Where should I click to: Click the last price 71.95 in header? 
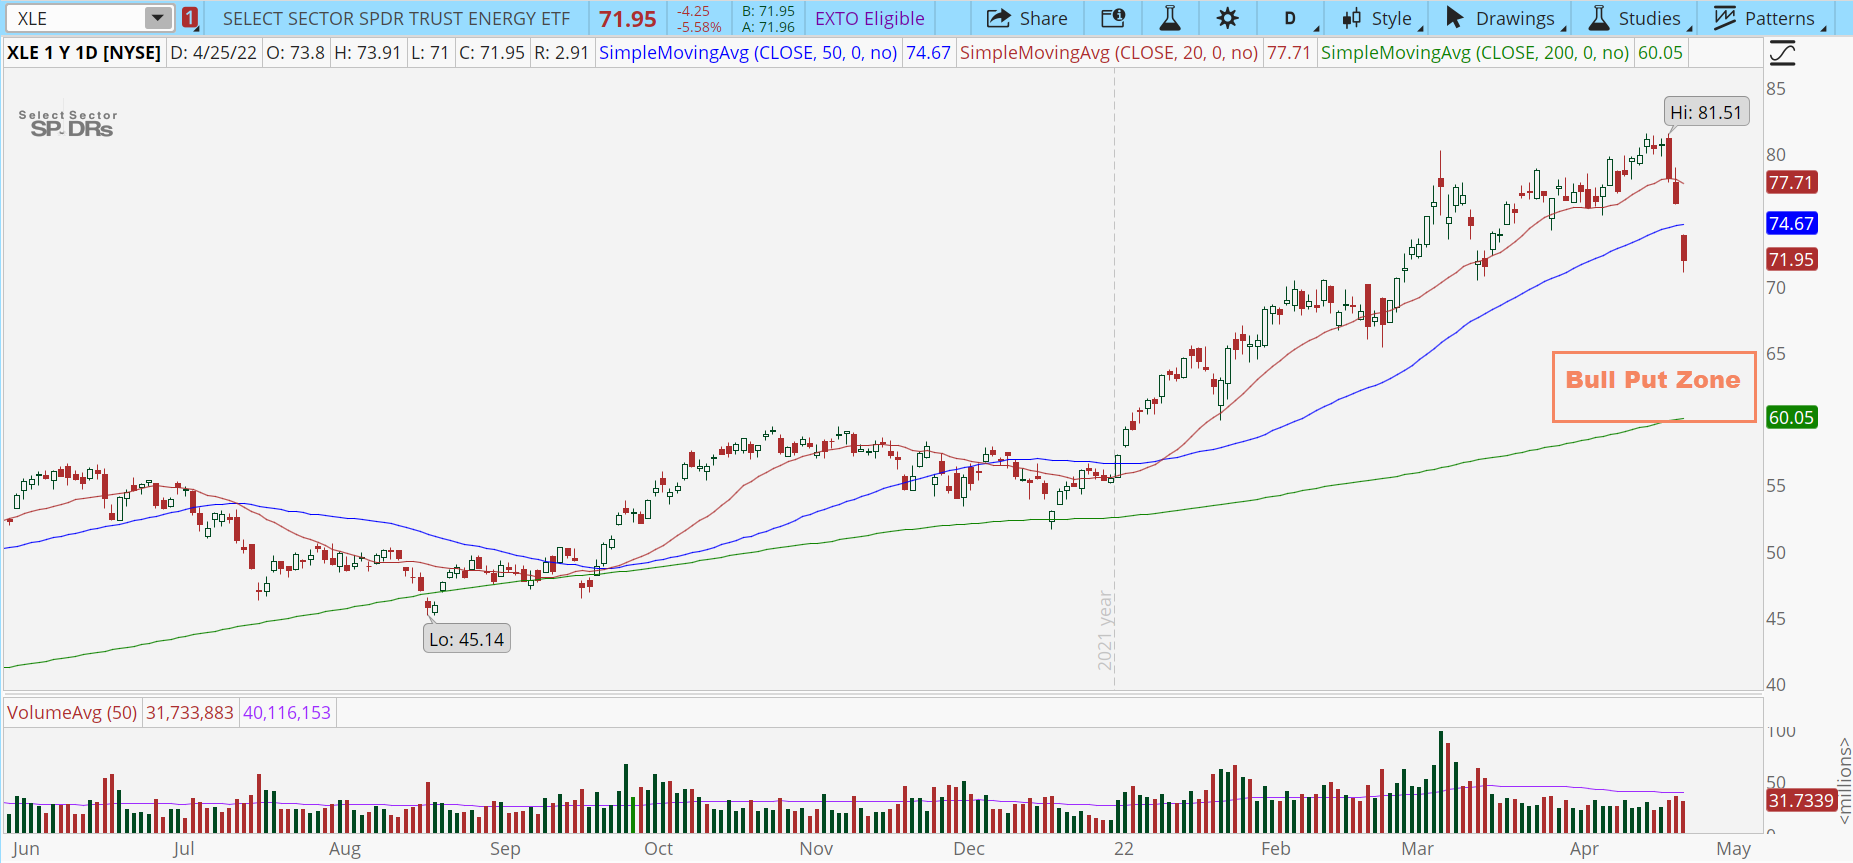628,19
